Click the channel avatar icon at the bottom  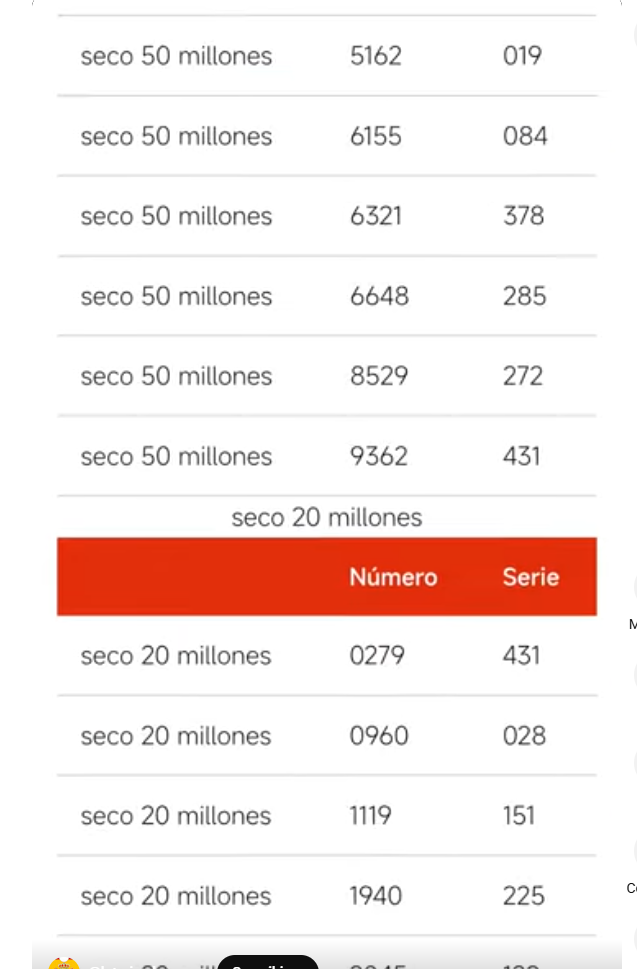click(64, 963)
